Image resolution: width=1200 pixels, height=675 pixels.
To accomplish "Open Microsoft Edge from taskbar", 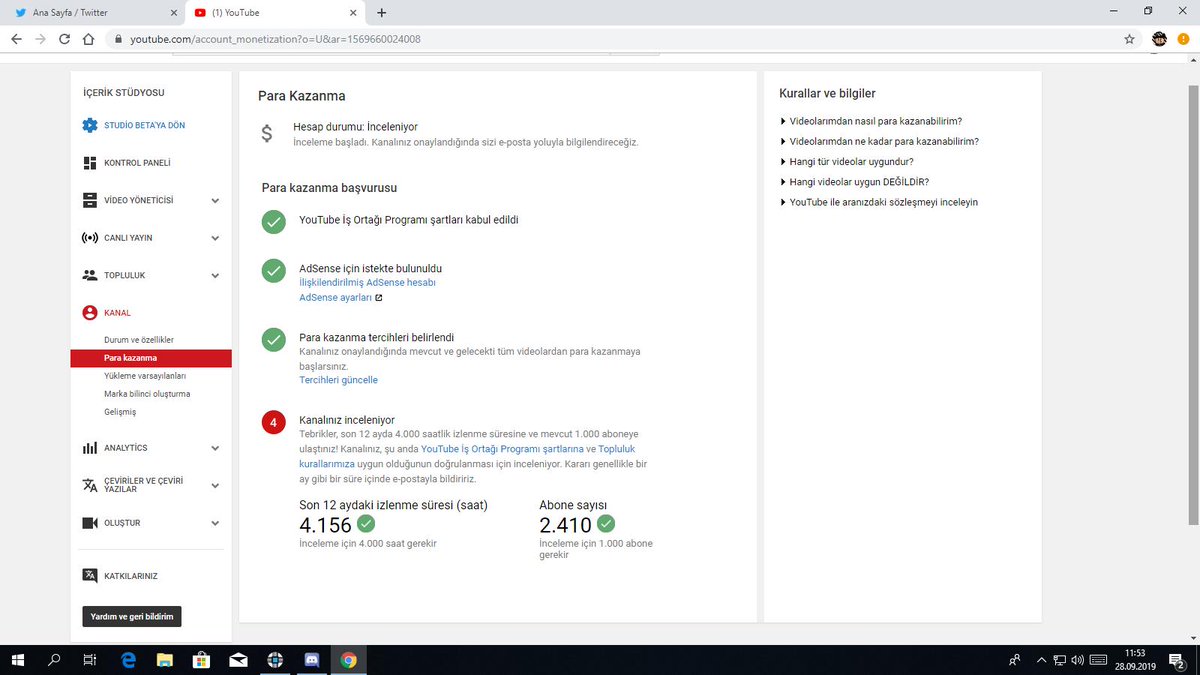I will coord(128,660).
